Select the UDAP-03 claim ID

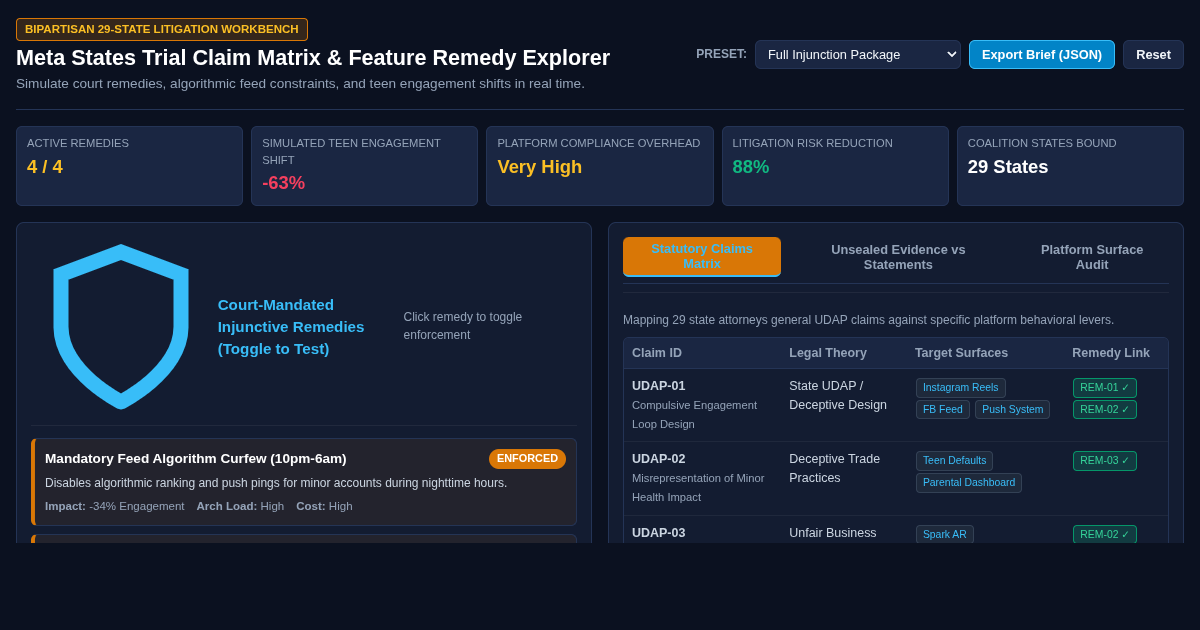point(659,533)
